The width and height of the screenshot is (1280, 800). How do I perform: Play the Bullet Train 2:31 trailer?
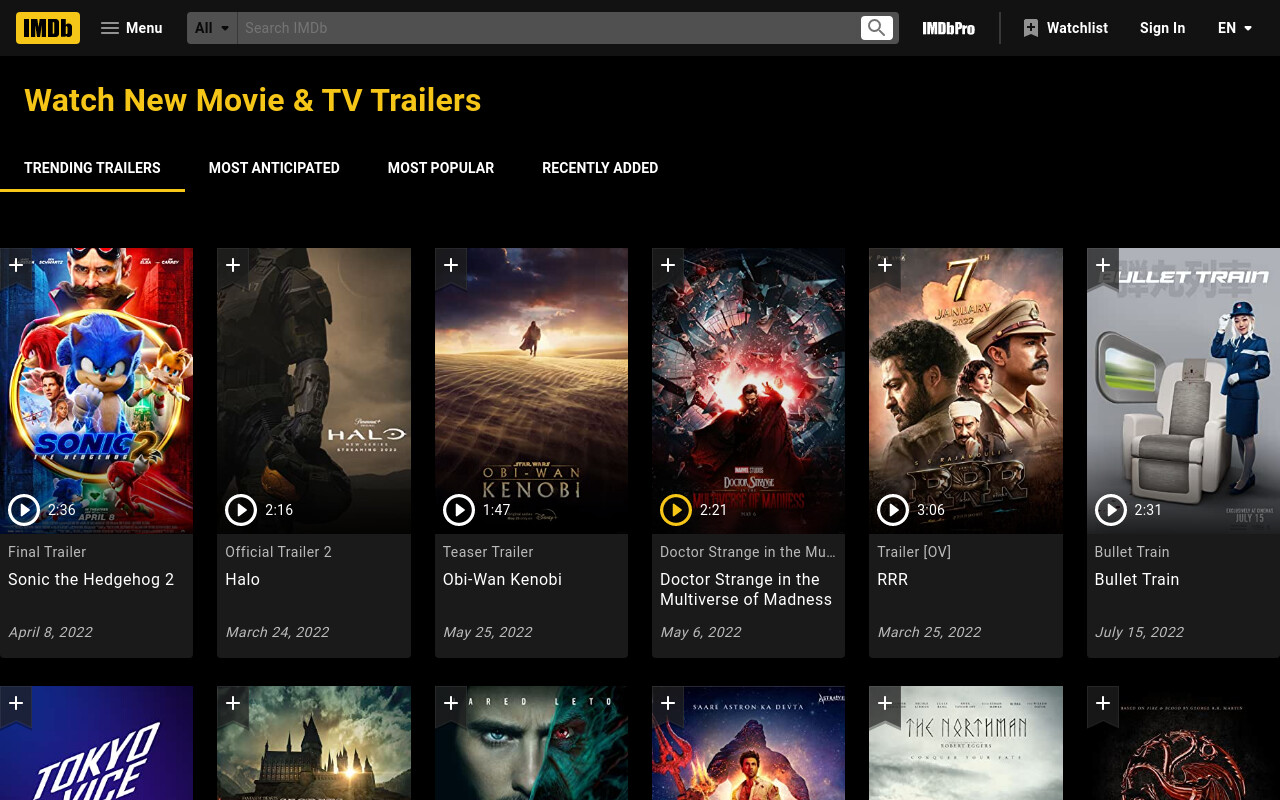[1111, 510]
